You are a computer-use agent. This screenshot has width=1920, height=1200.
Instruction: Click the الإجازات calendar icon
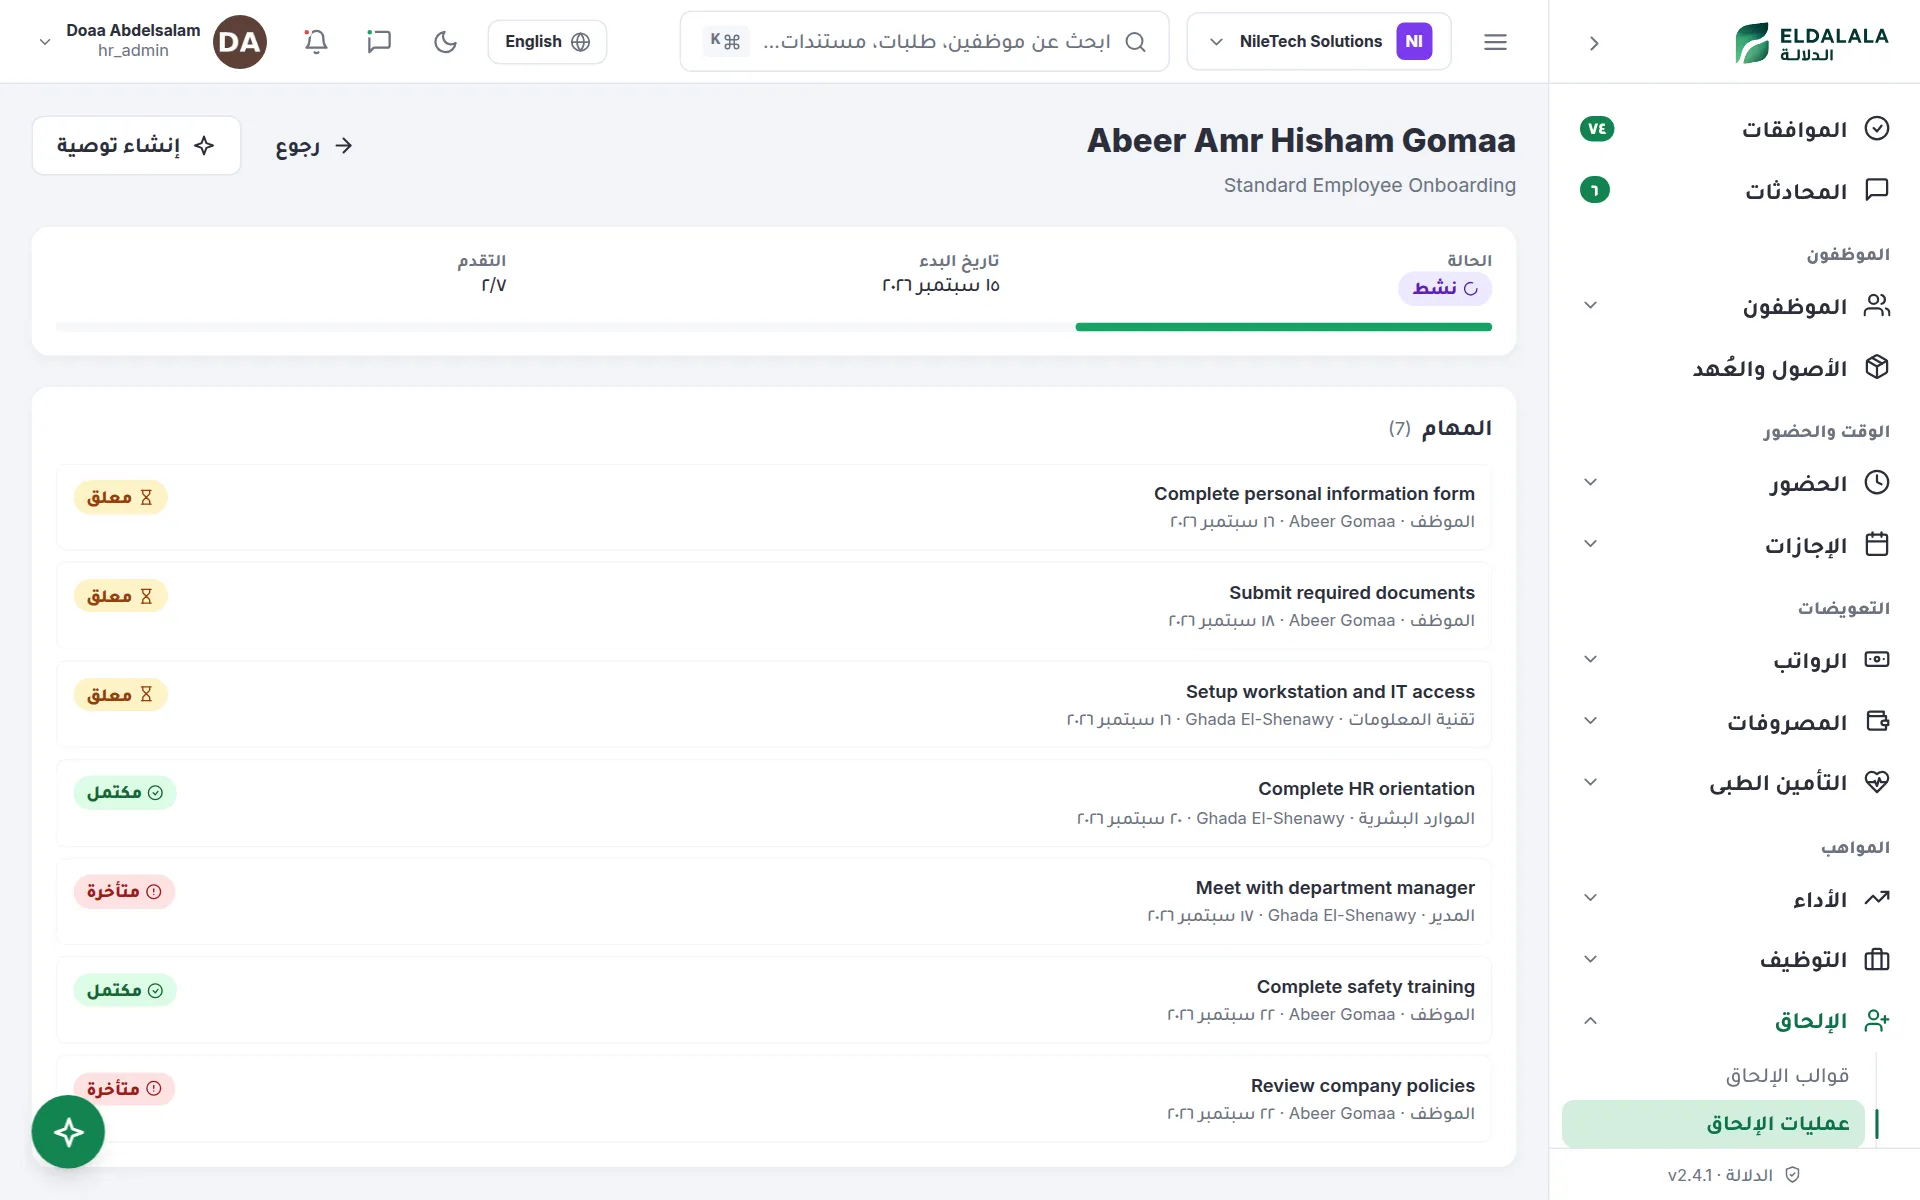click(x=1877, y=544)
